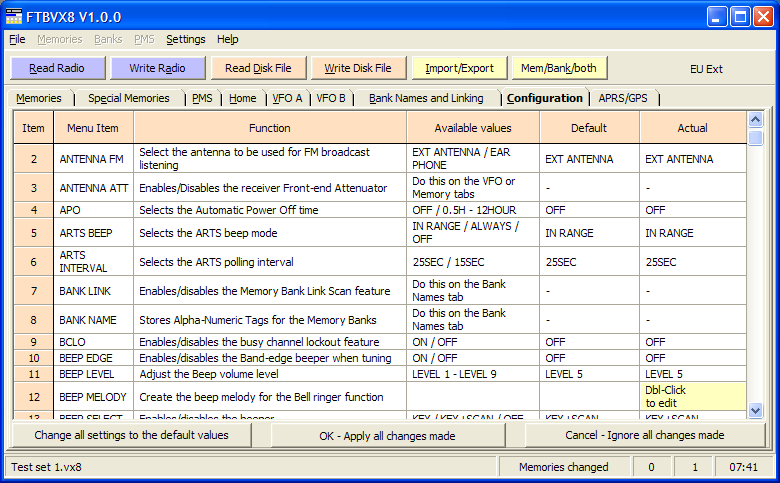
Task: Switch to the Memories tab
Action: click(x=39, y=98)
